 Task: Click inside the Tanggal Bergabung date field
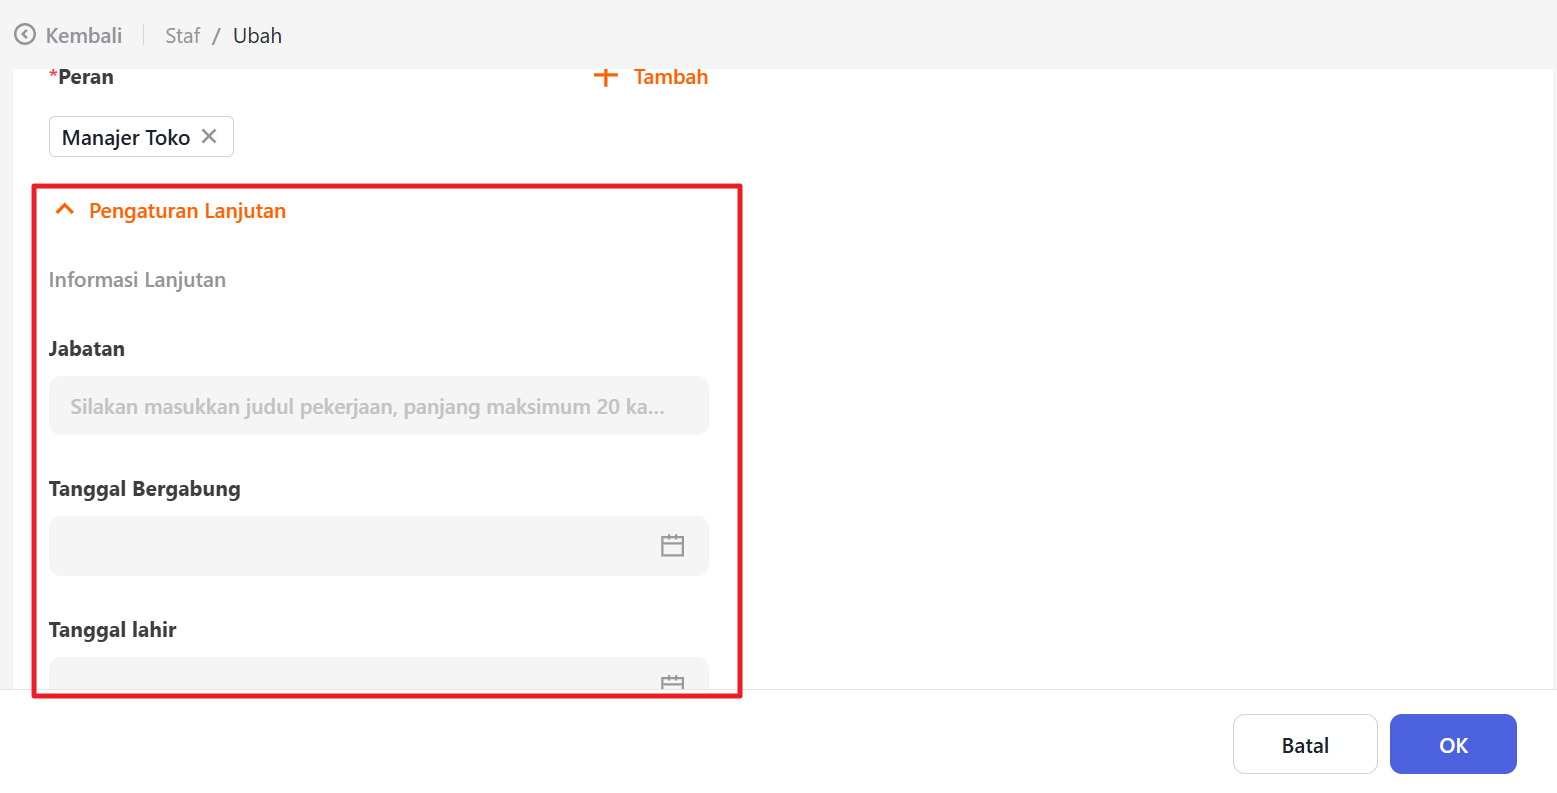(350, 546)
